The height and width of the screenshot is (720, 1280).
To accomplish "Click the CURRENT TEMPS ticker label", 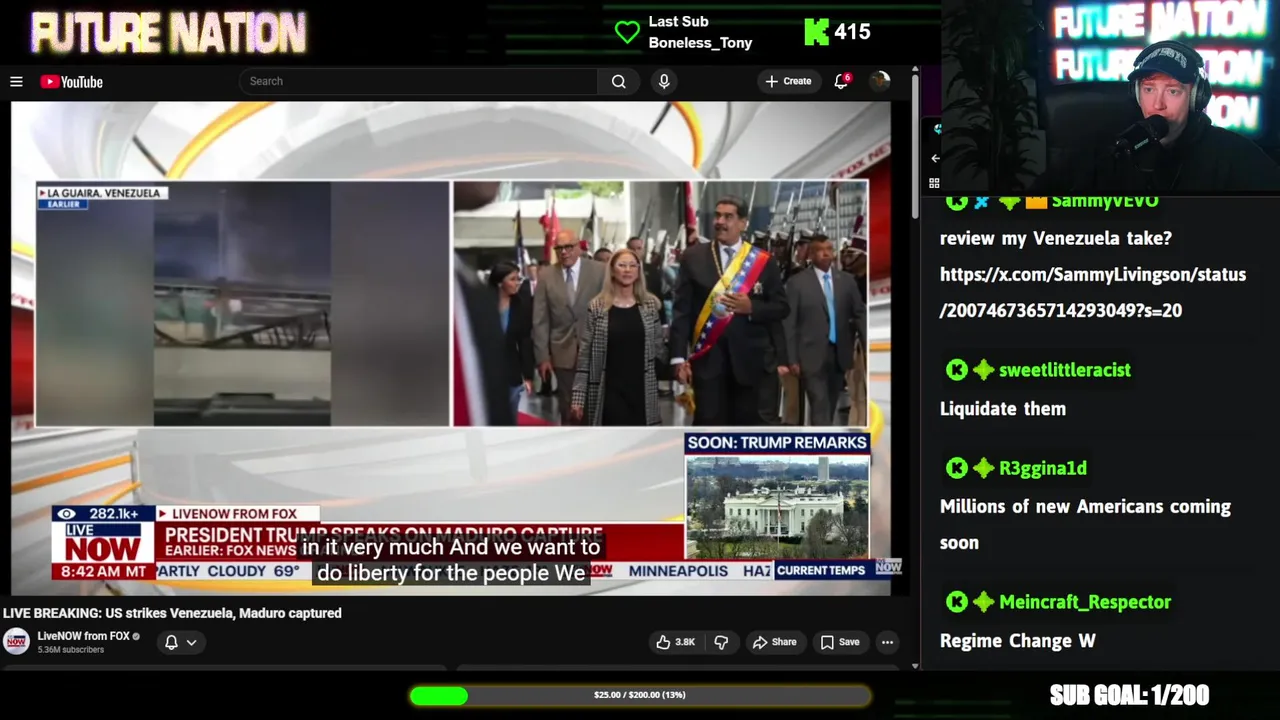I will click(x=821, y=570).
